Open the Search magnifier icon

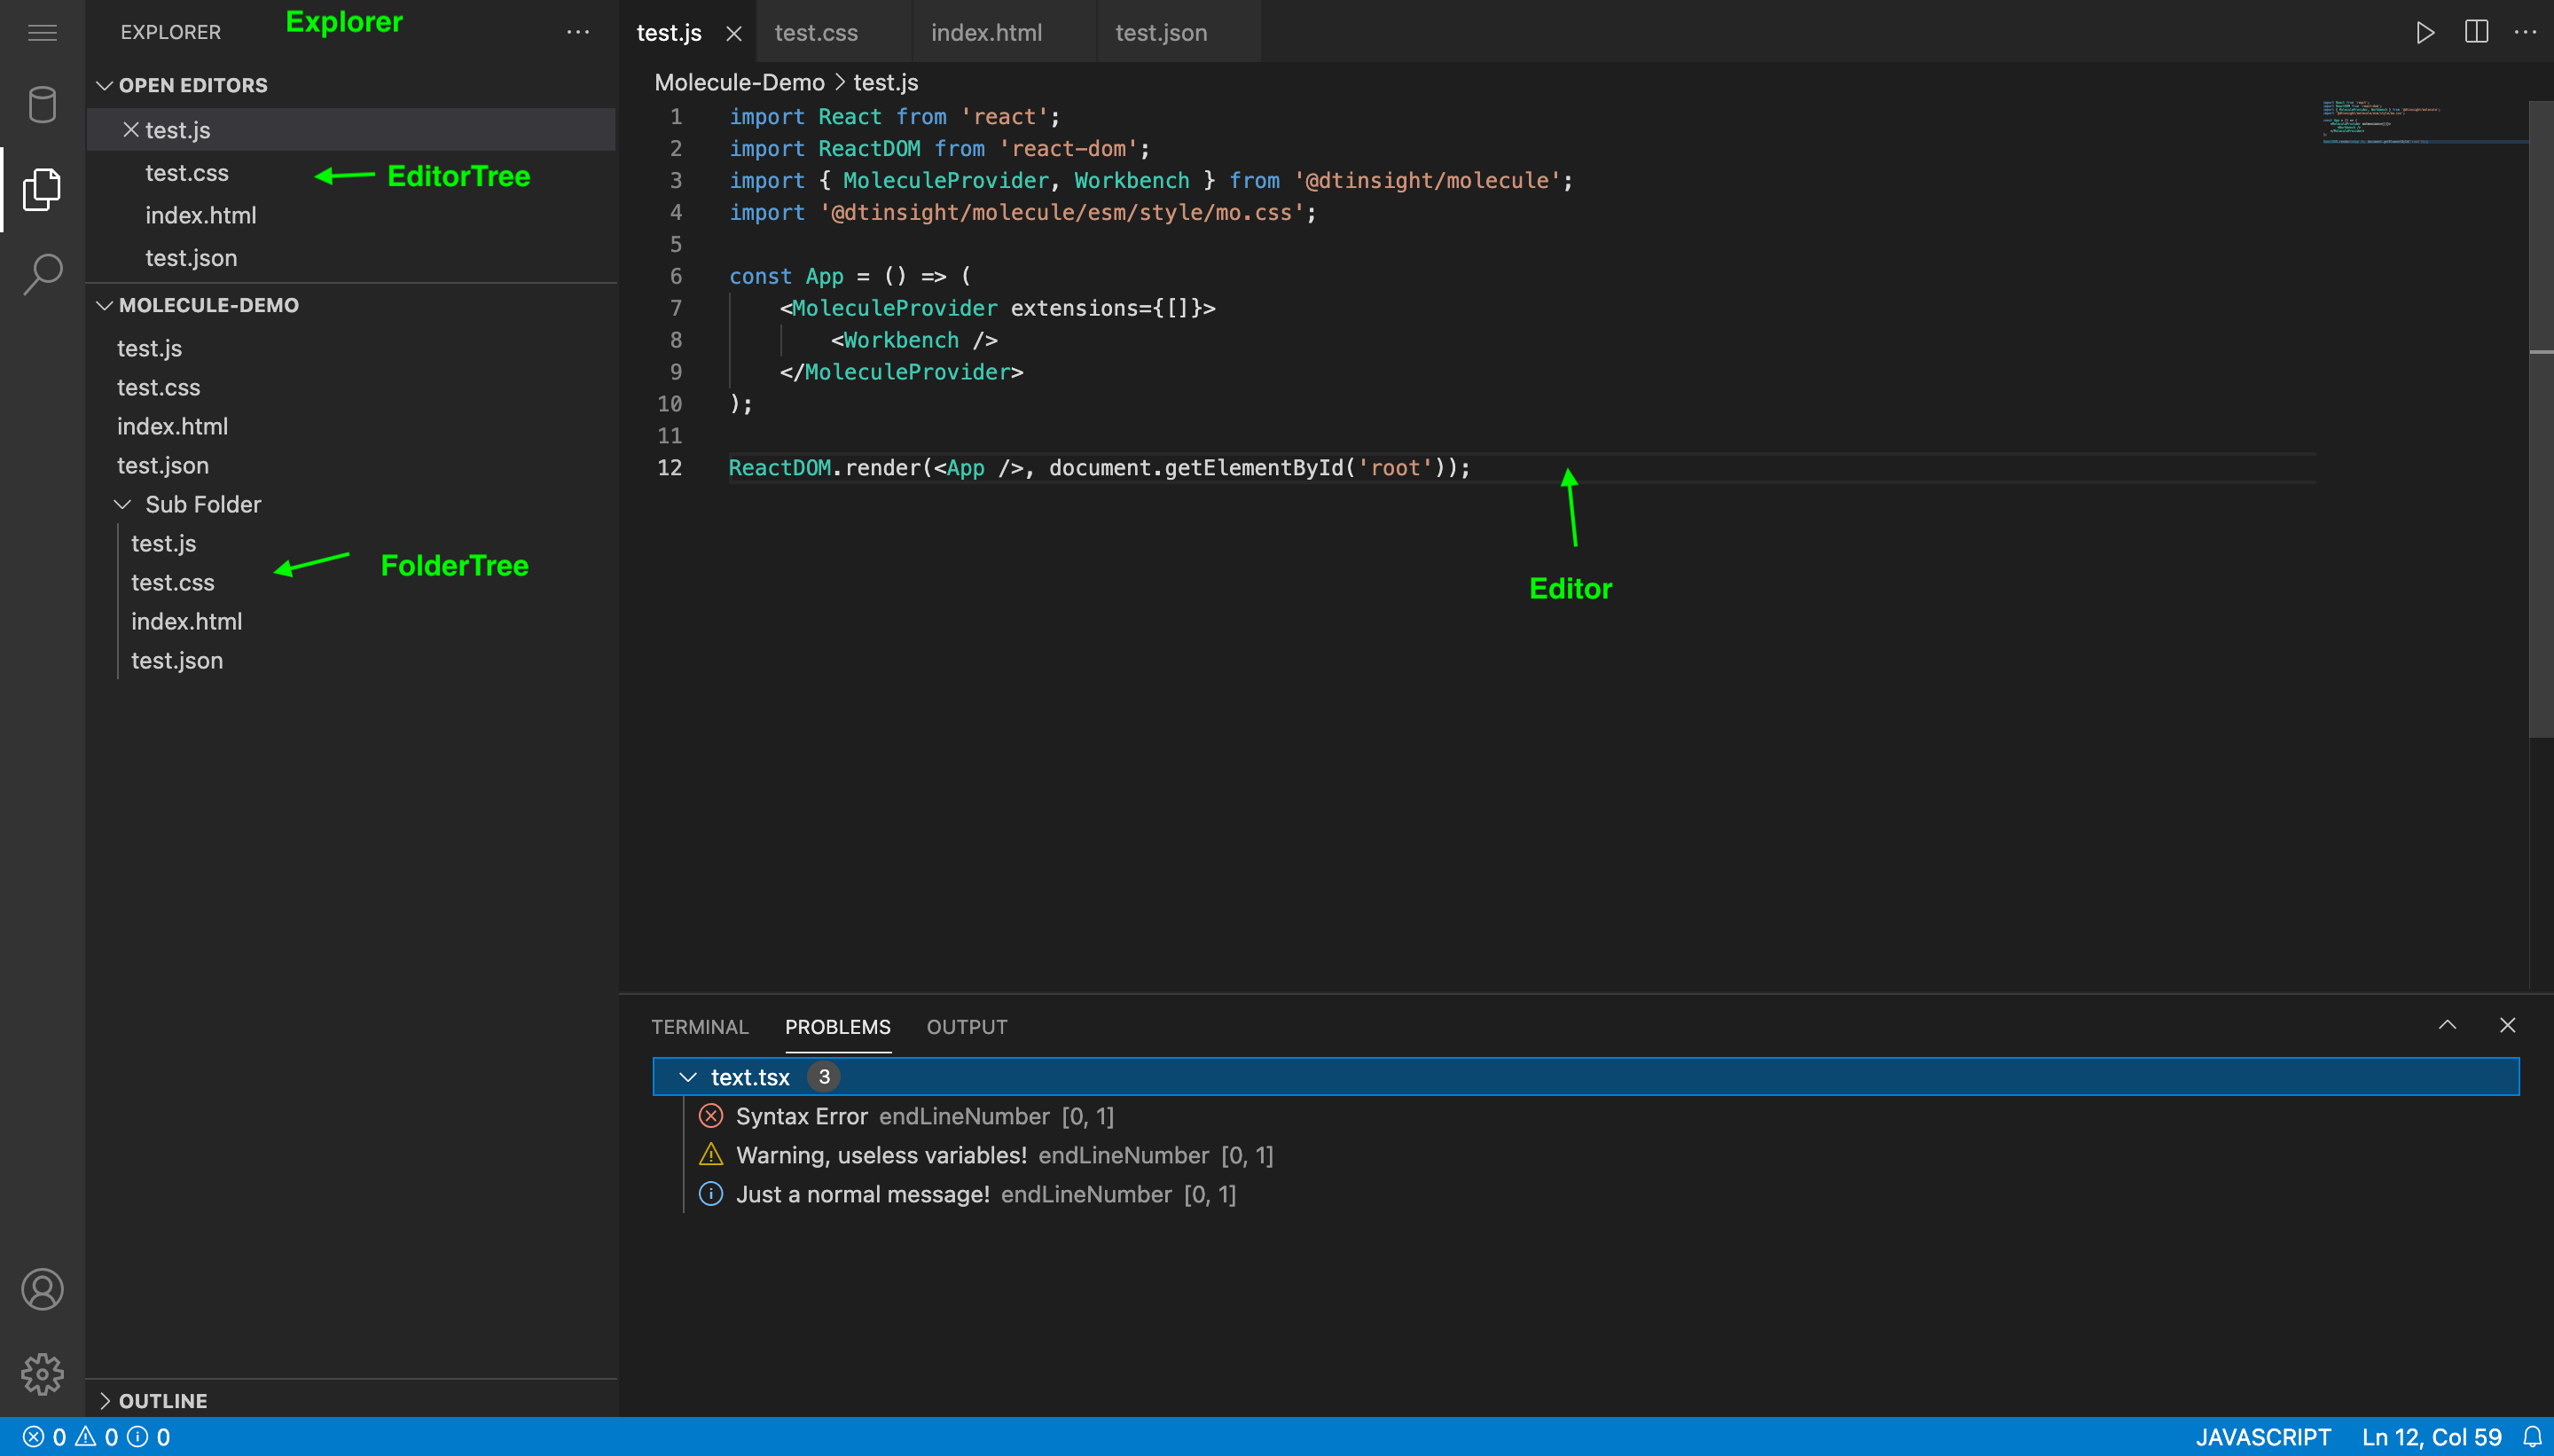point(42,273)
